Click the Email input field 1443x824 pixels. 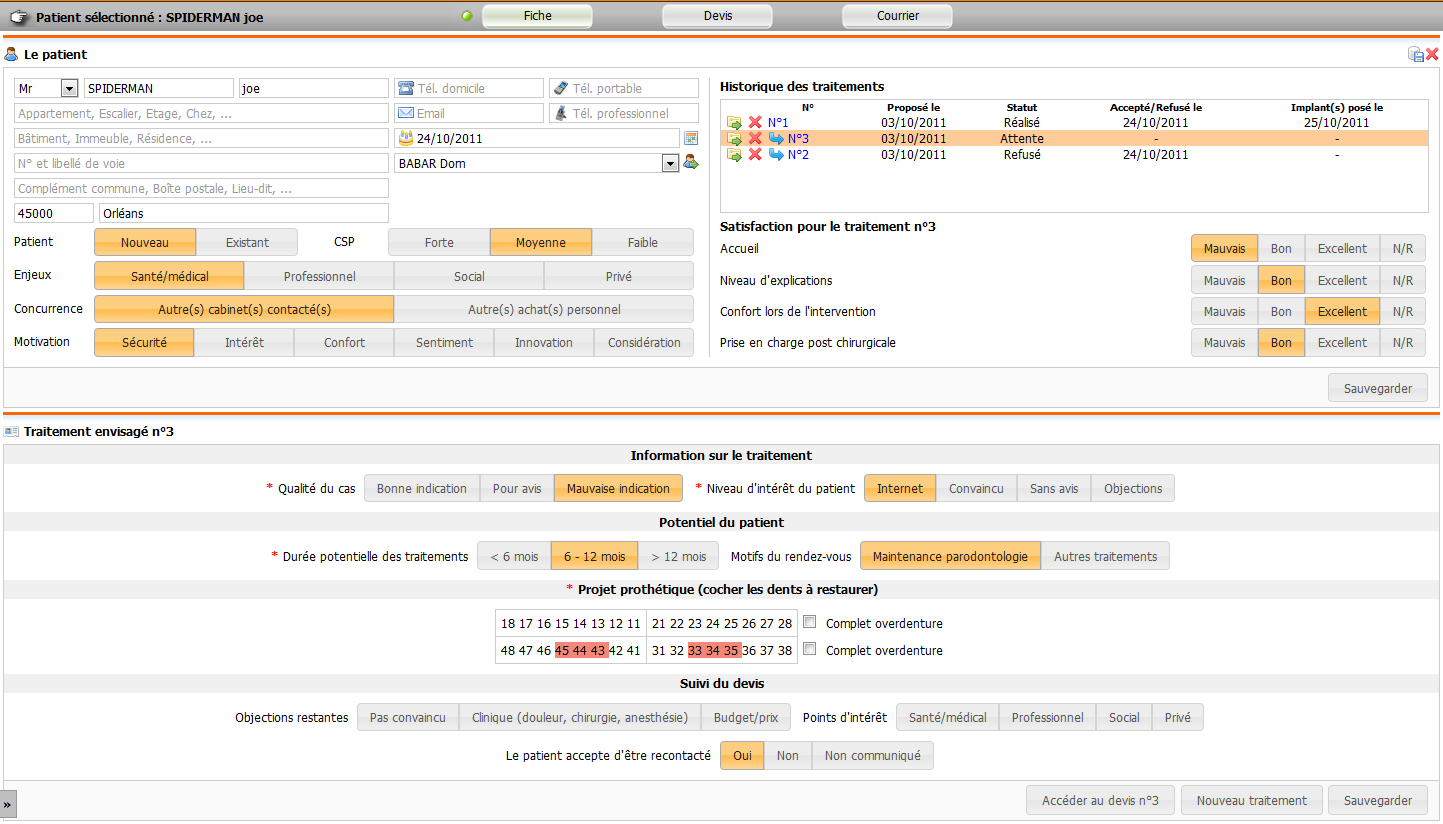tap(469, 114)
